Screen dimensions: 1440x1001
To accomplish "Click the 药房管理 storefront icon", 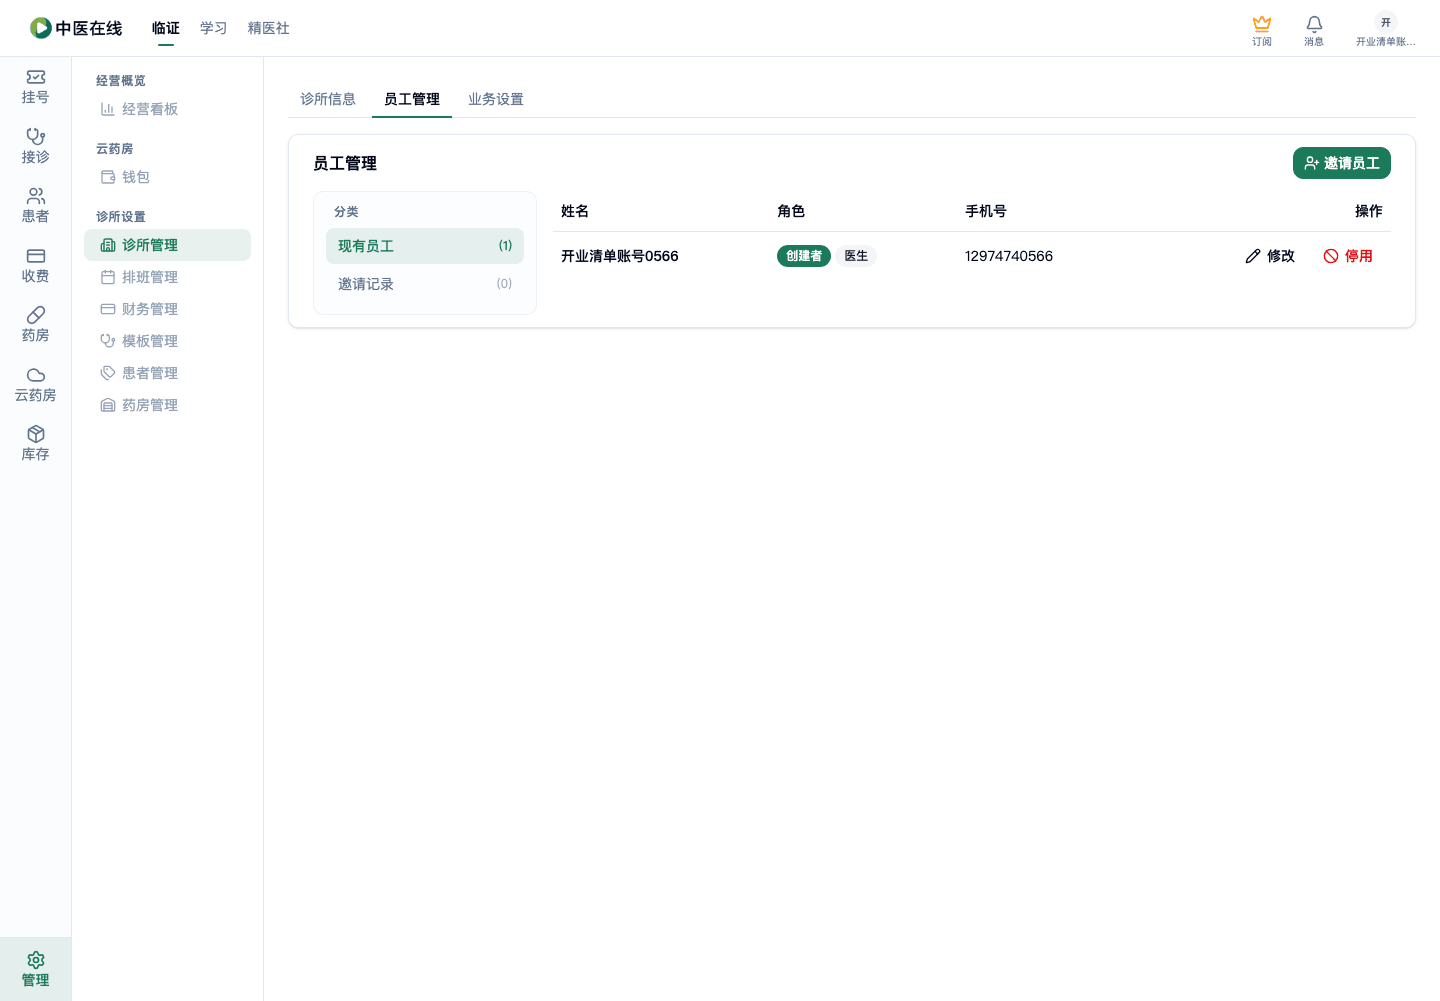I will (x=108, y=405).
